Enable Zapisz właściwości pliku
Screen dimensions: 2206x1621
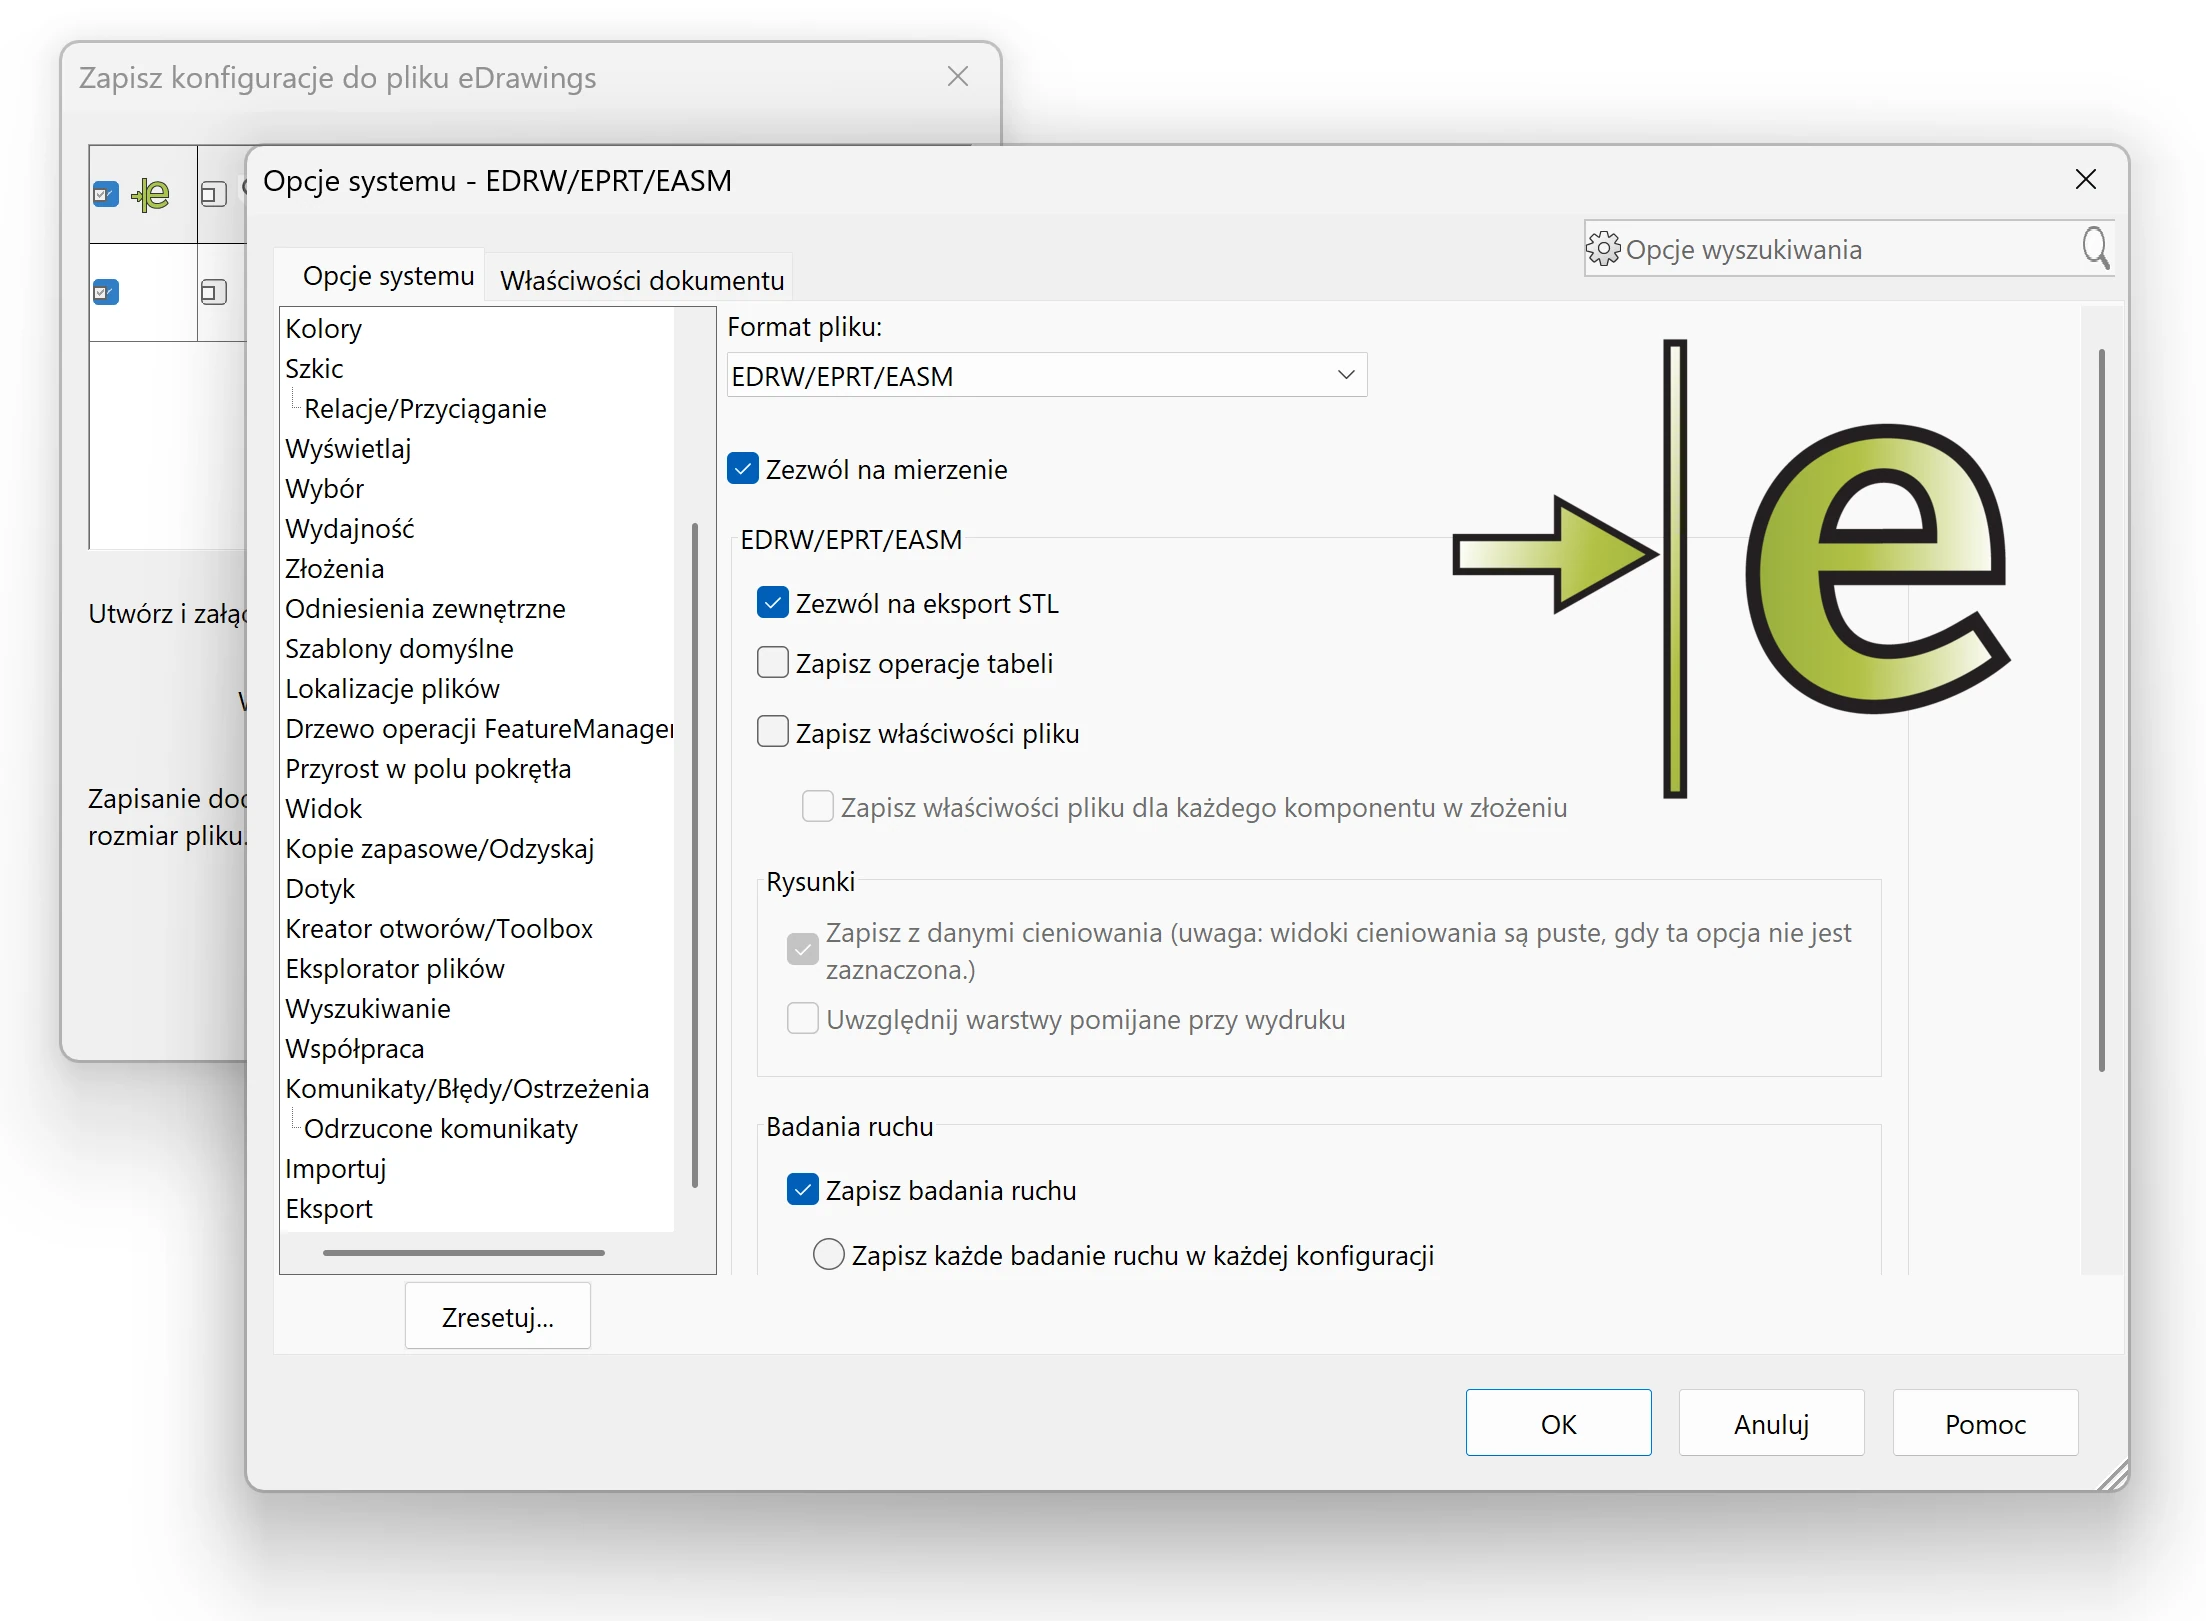[773, 733]
